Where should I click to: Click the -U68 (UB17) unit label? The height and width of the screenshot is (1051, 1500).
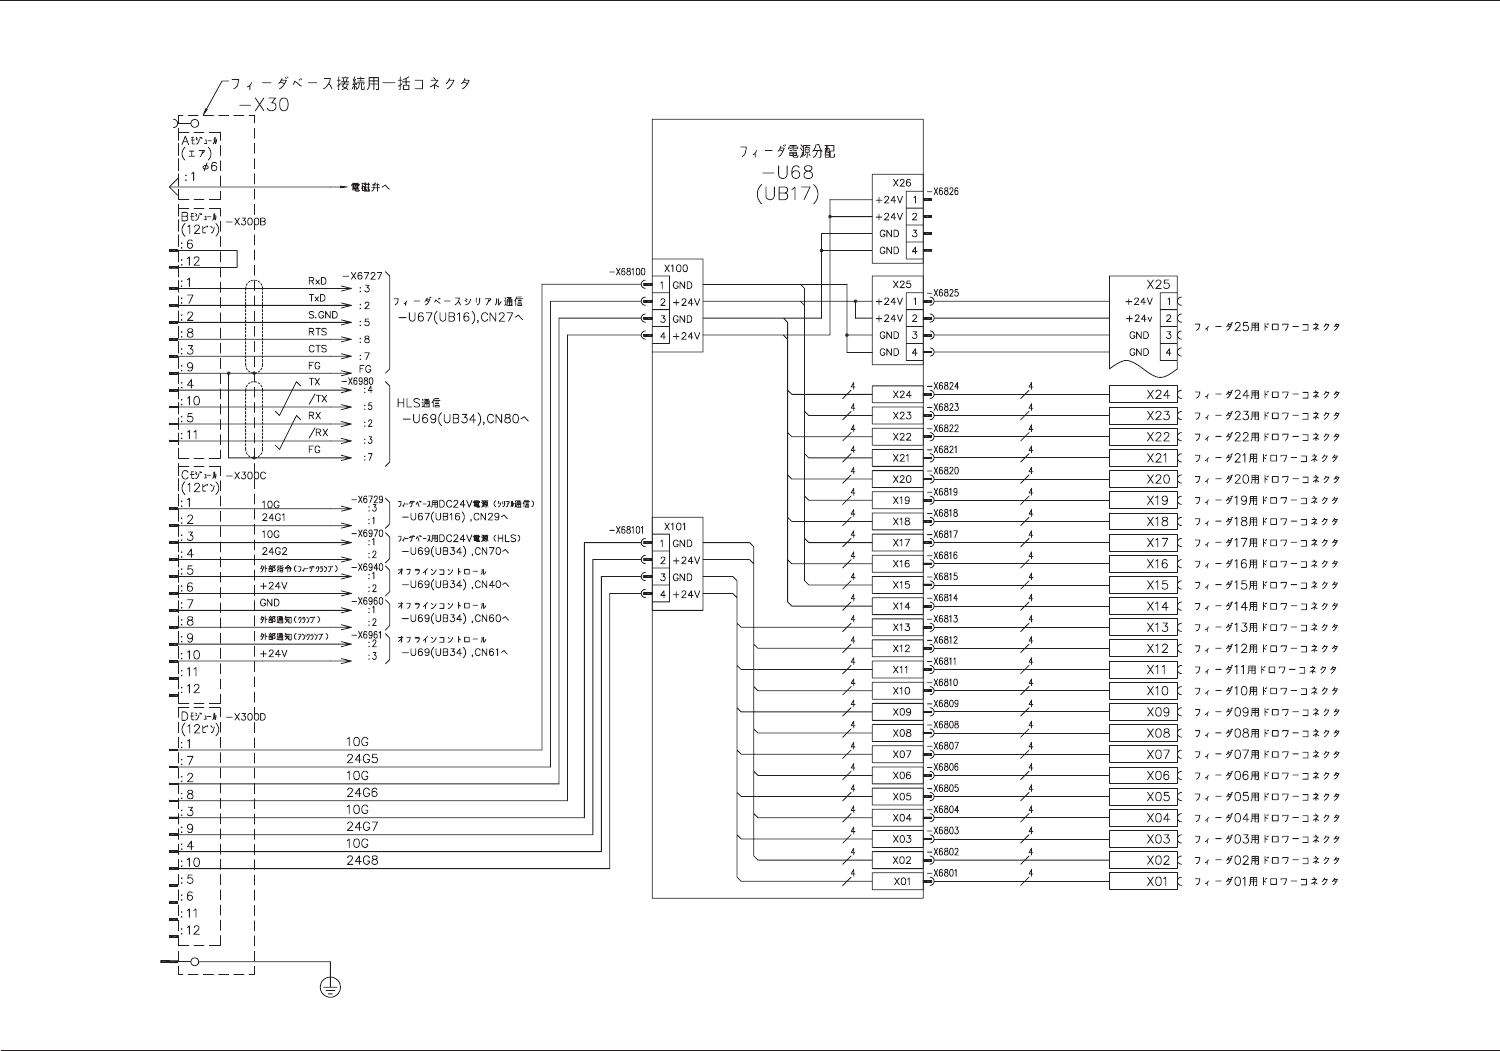coord(788,183)
